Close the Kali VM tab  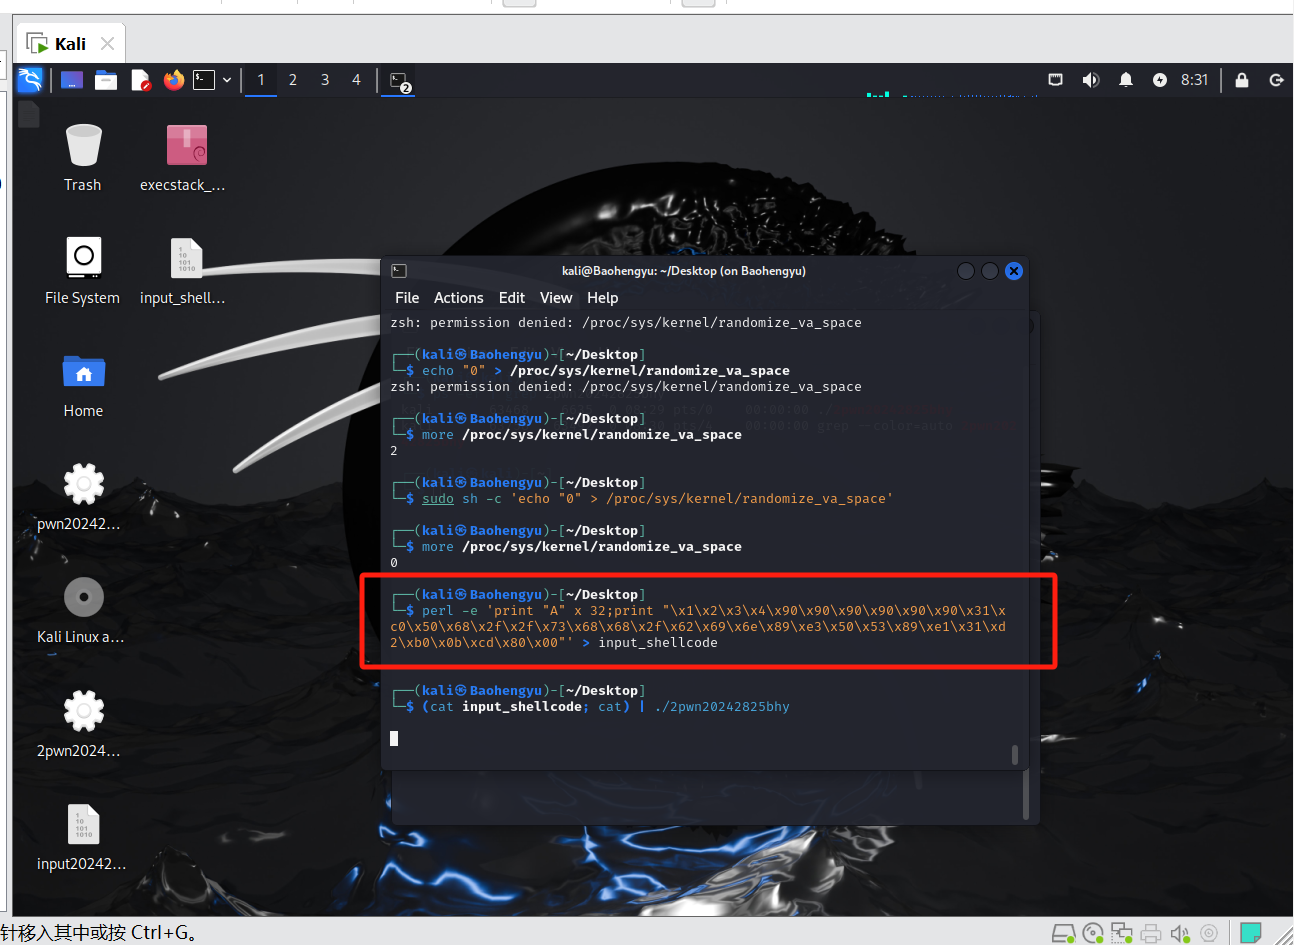(108, 44)
